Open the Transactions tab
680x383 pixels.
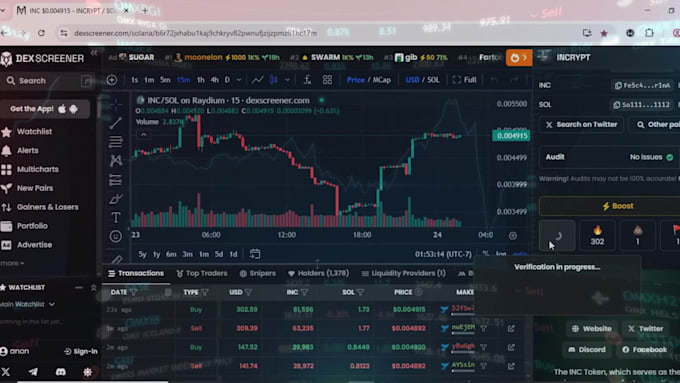click(136, 273)
